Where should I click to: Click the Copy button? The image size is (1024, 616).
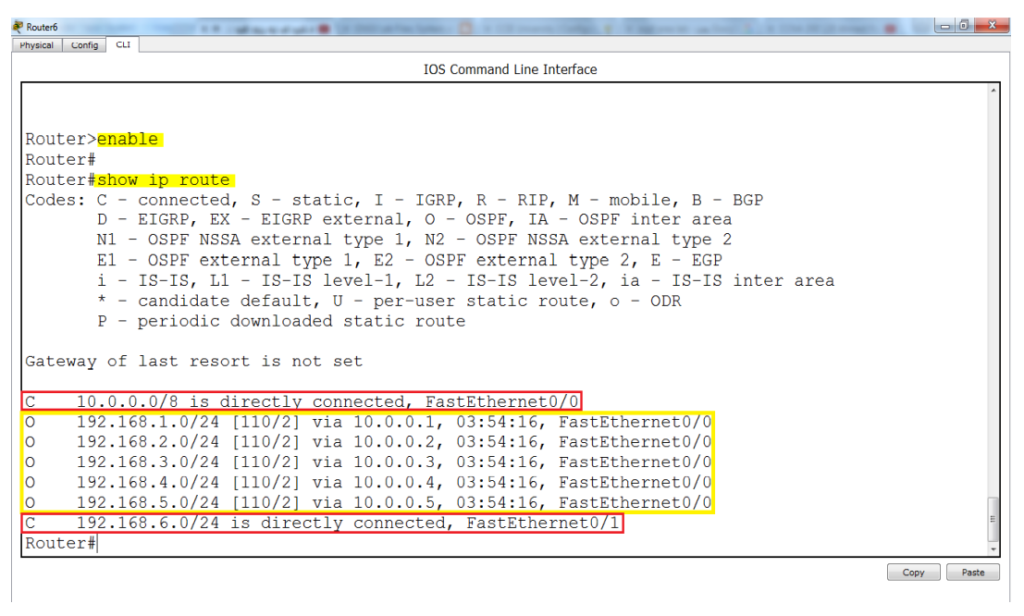(913, 572)
